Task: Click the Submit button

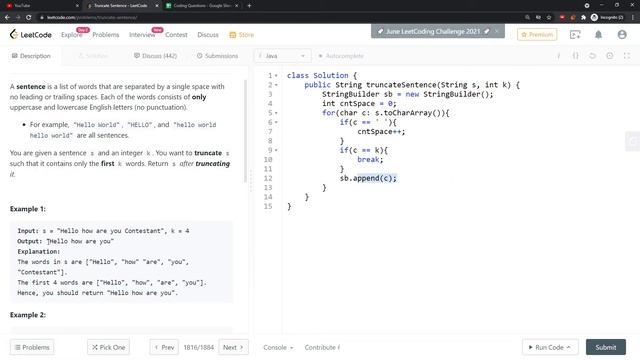Action: (x=606, y=347)
